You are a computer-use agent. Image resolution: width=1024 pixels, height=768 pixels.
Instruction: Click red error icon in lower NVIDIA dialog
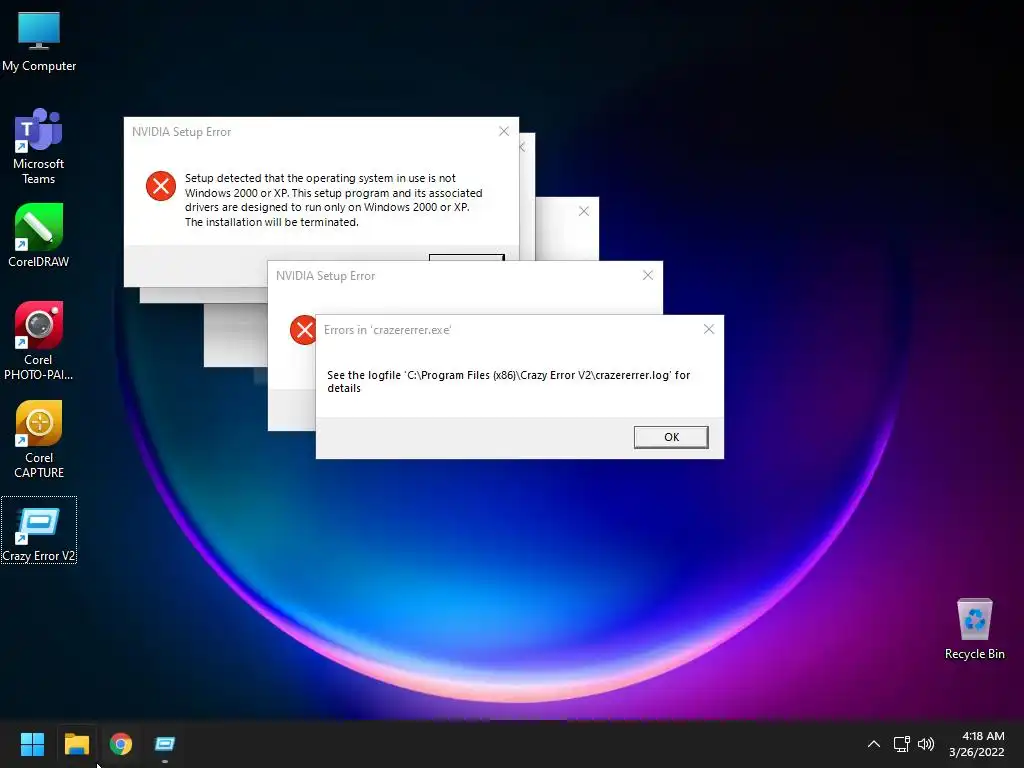point(302,330)
